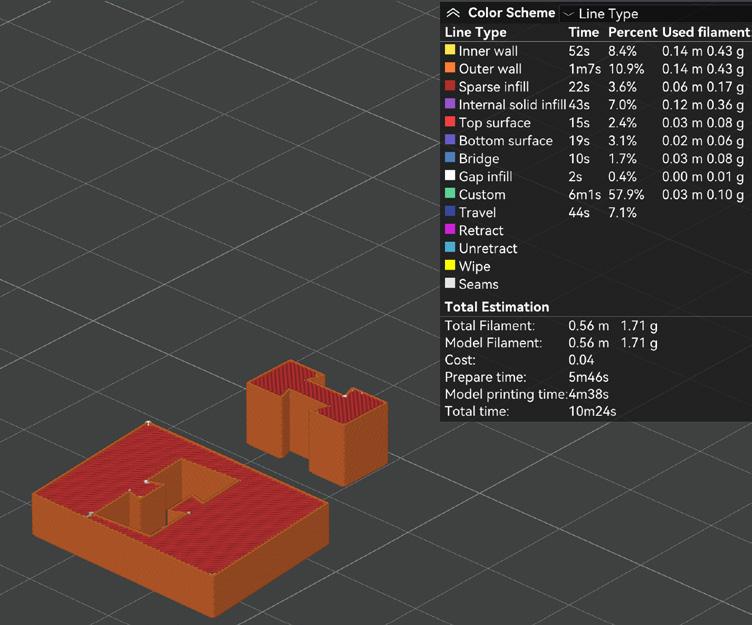Select the Outer wall row label
The image size is (752, 625).
490,69
